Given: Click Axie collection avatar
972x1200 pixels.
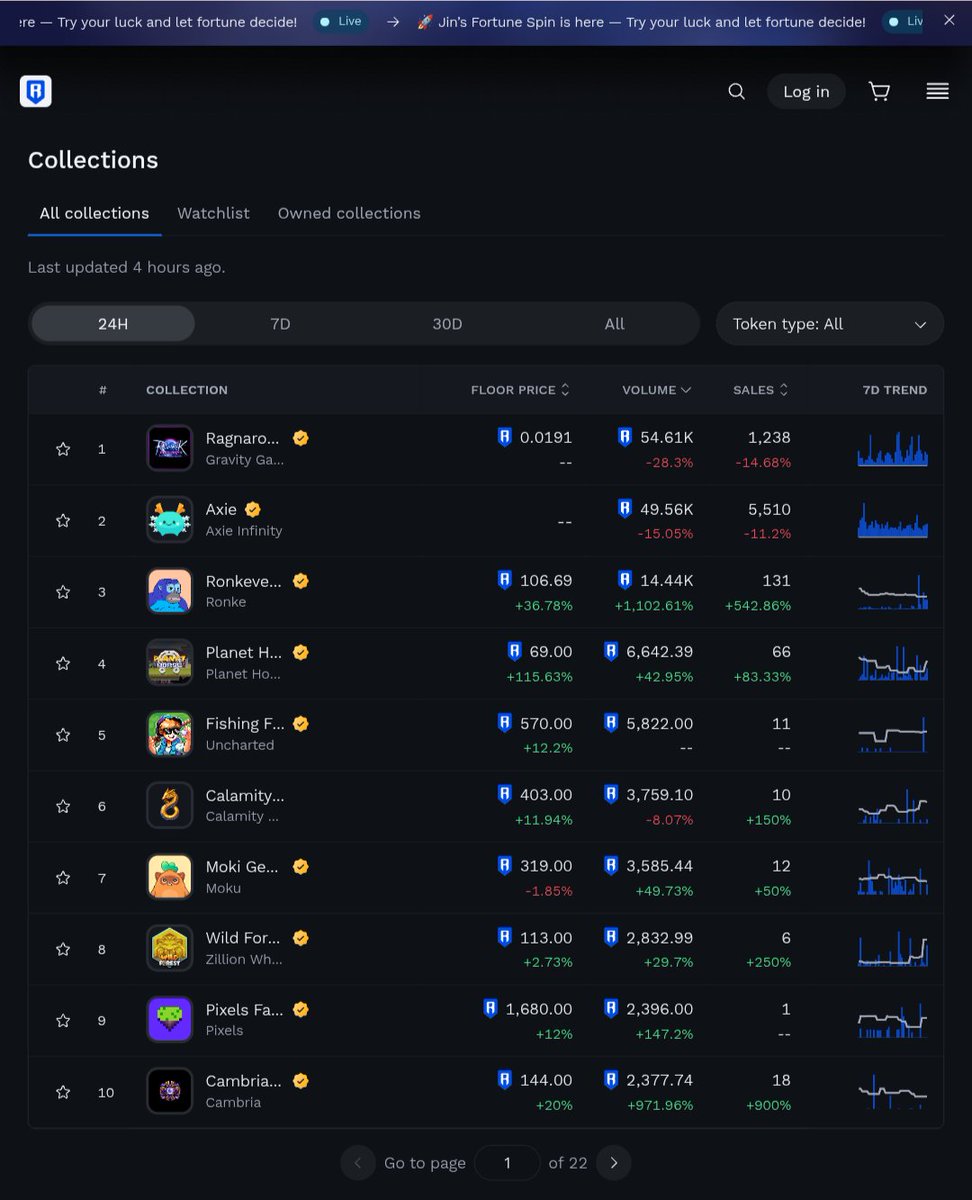Looking at the screenshot, I should (170, 520).
